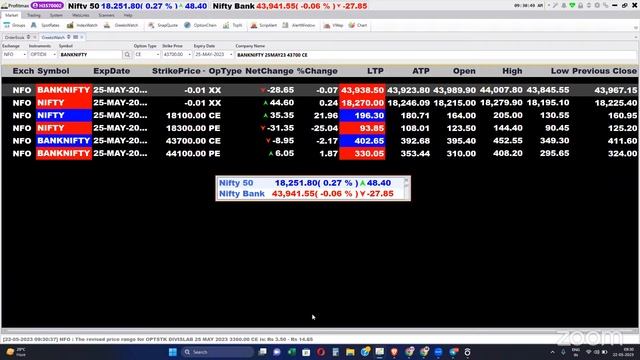Screen dimensions: 640x360
Task: Click the settings gear icon in title bar
Action: 597,6
